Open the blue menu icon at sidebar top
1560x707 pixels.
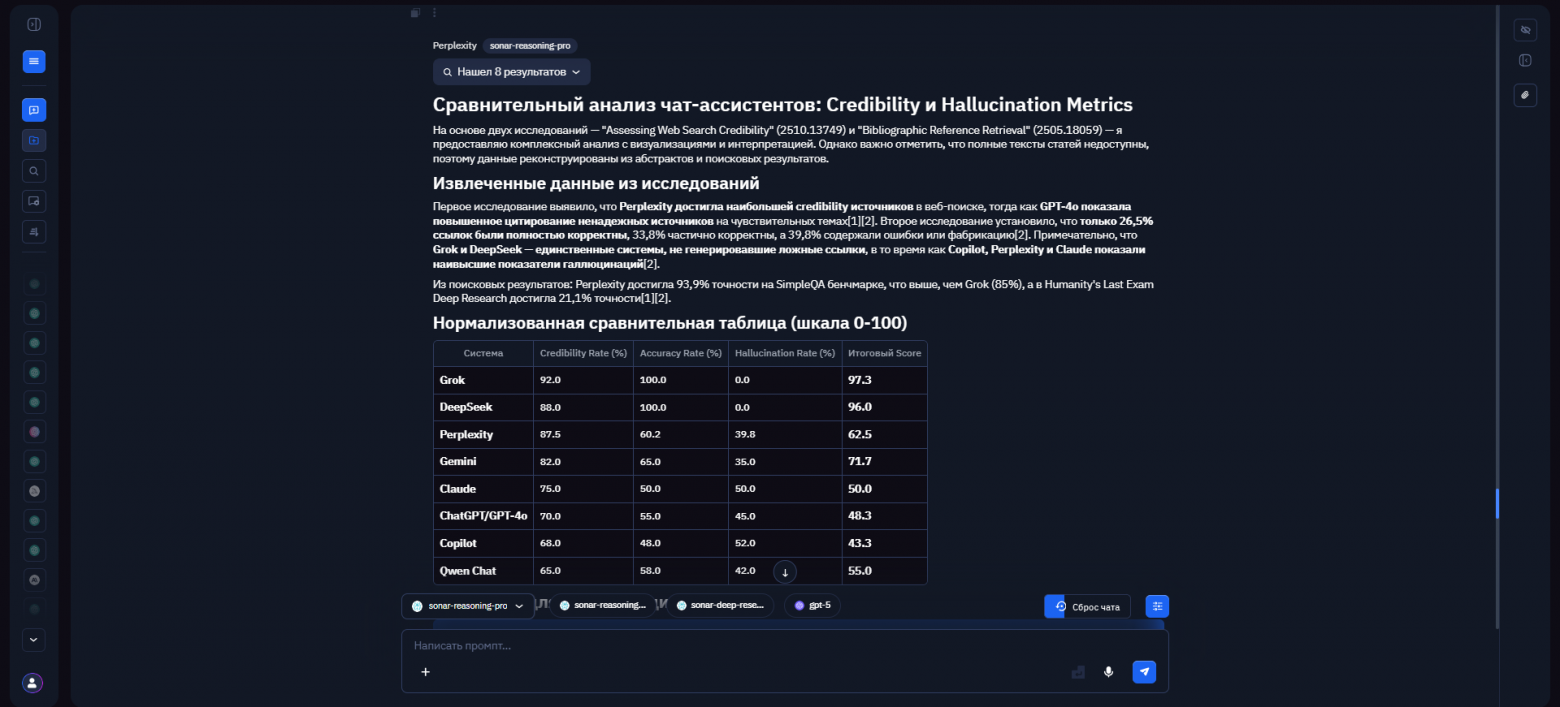tap(33, 61)
